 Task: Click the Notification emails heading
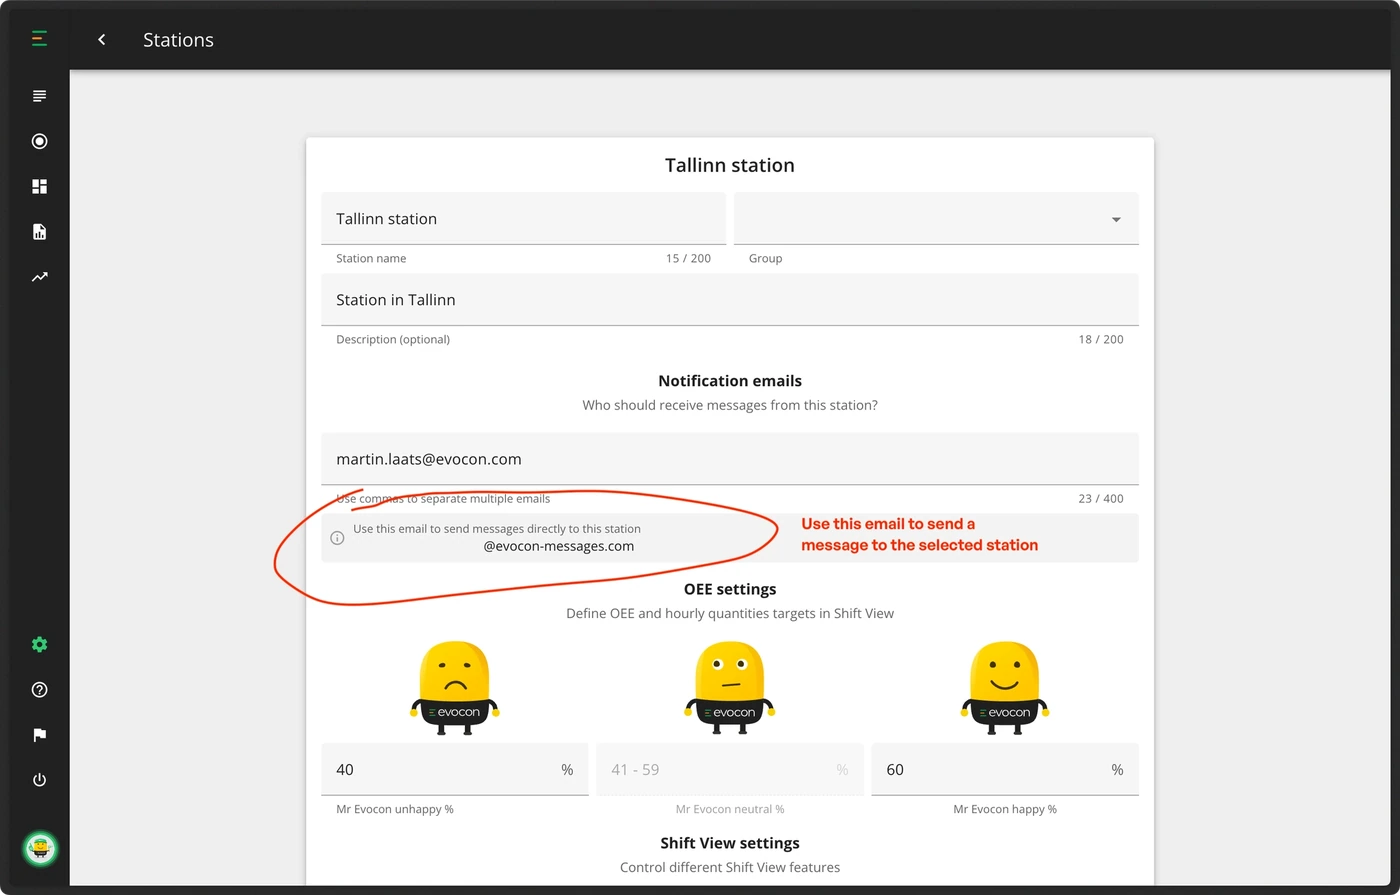click(x=730, y=381)
